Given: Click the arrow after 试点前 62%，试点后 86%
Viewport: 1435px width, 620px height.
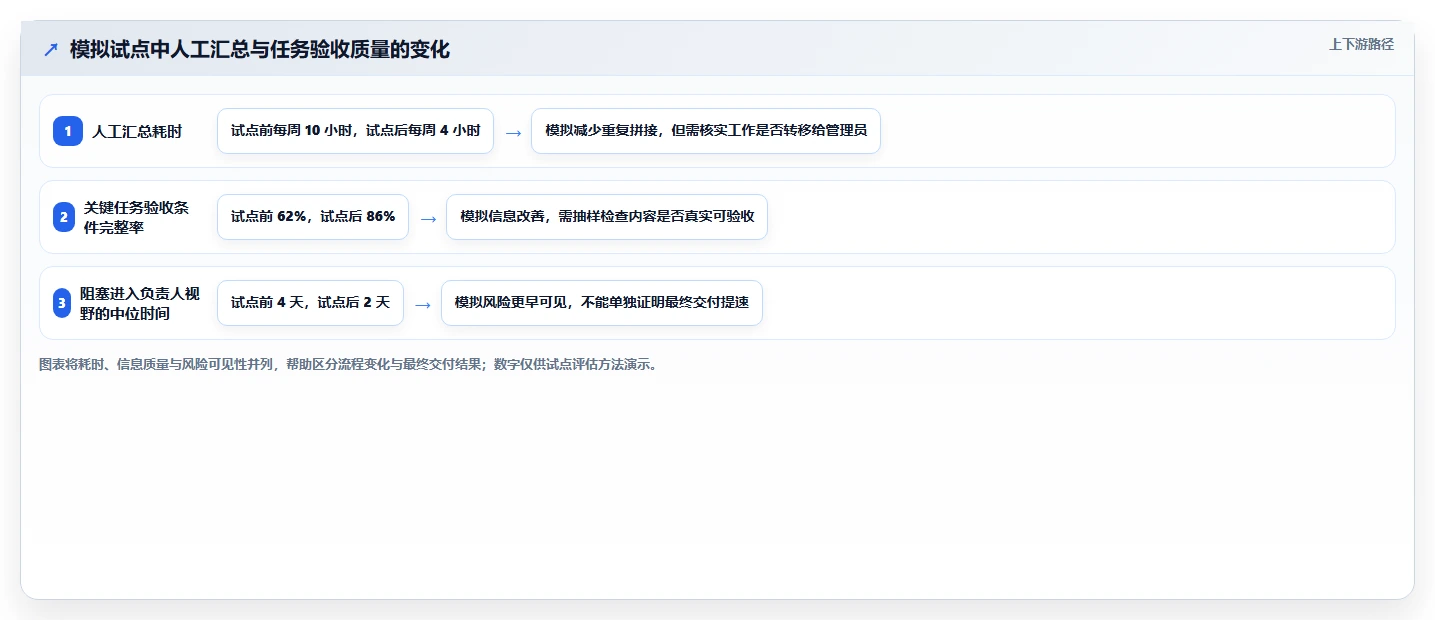Looking at the screenshot, I should click(x=428, y=218).
